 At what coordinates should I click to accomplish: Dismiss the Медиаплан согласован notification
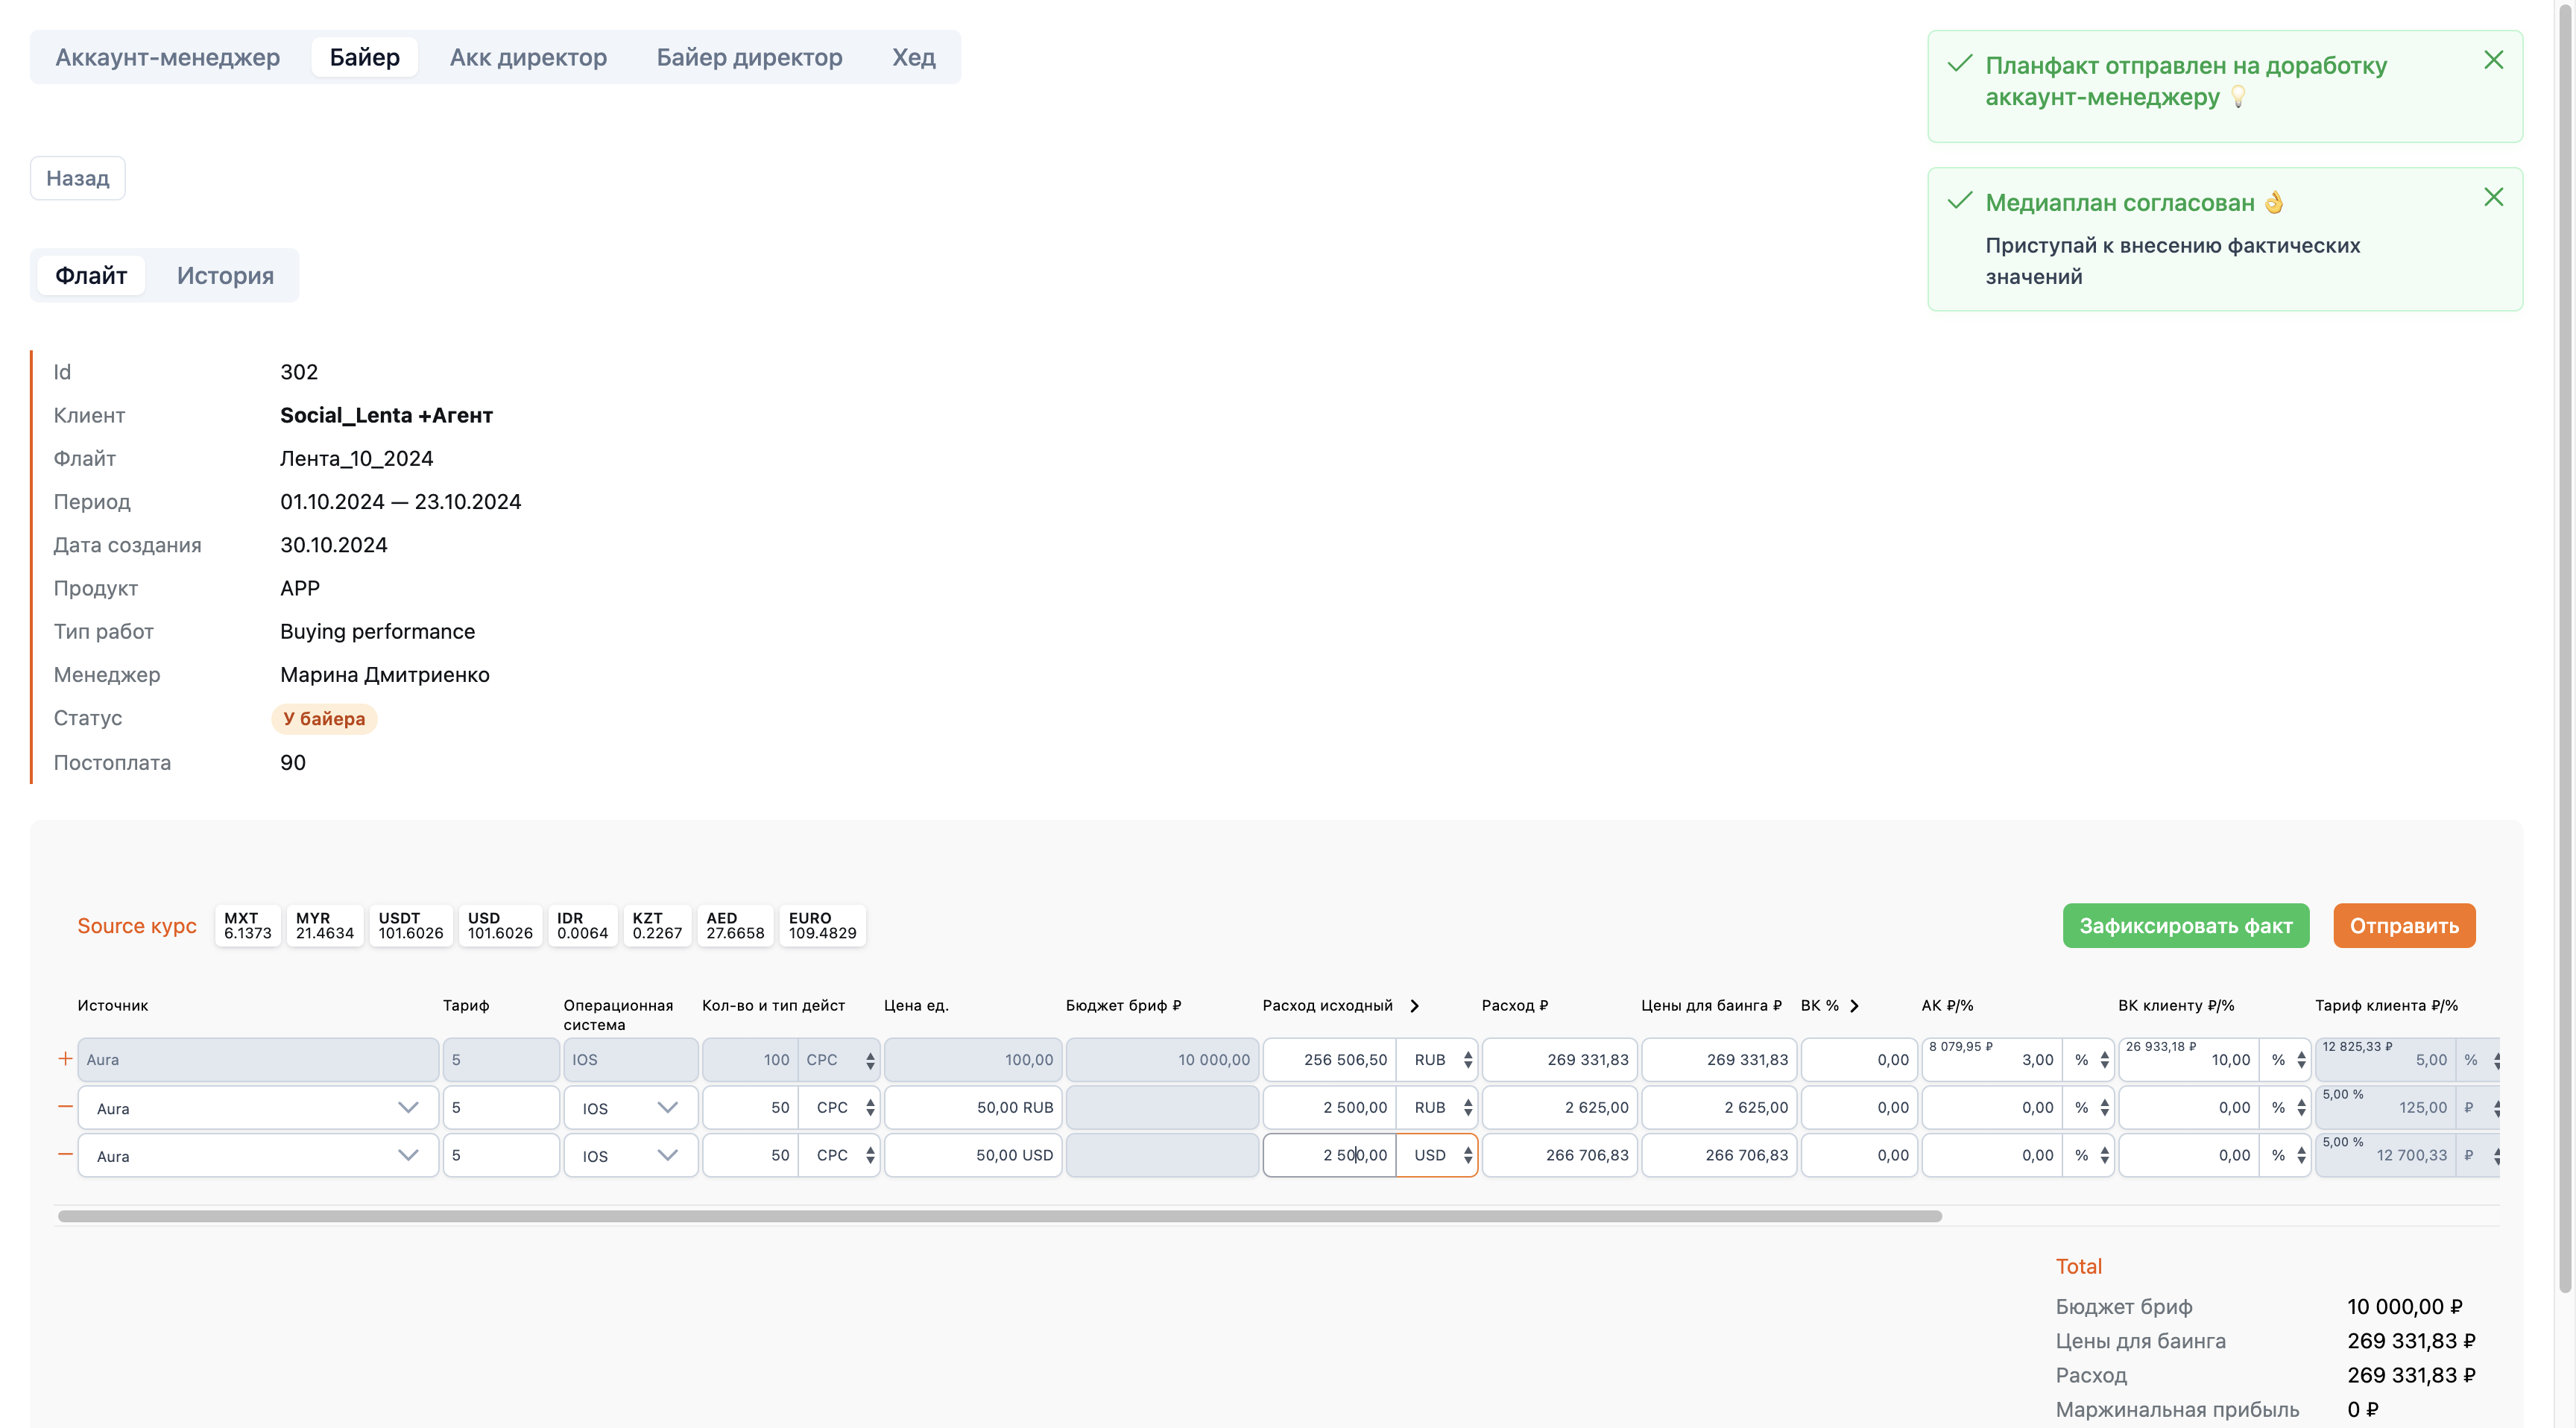tap(2493, 197)
